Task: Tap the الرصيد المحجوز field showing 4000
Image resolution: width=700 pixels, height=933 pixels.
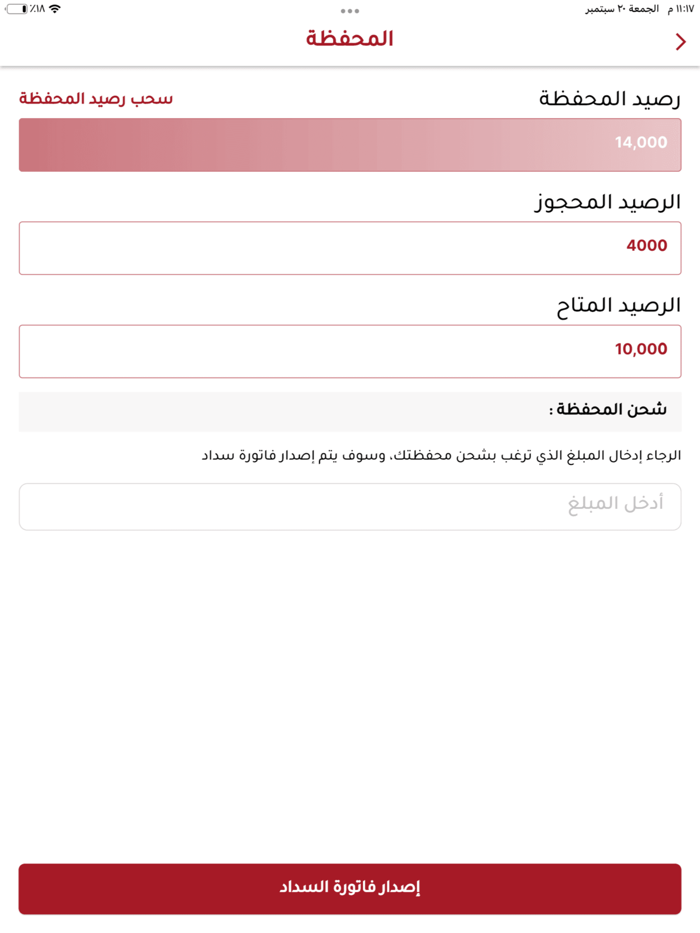Action: (350, 247)
